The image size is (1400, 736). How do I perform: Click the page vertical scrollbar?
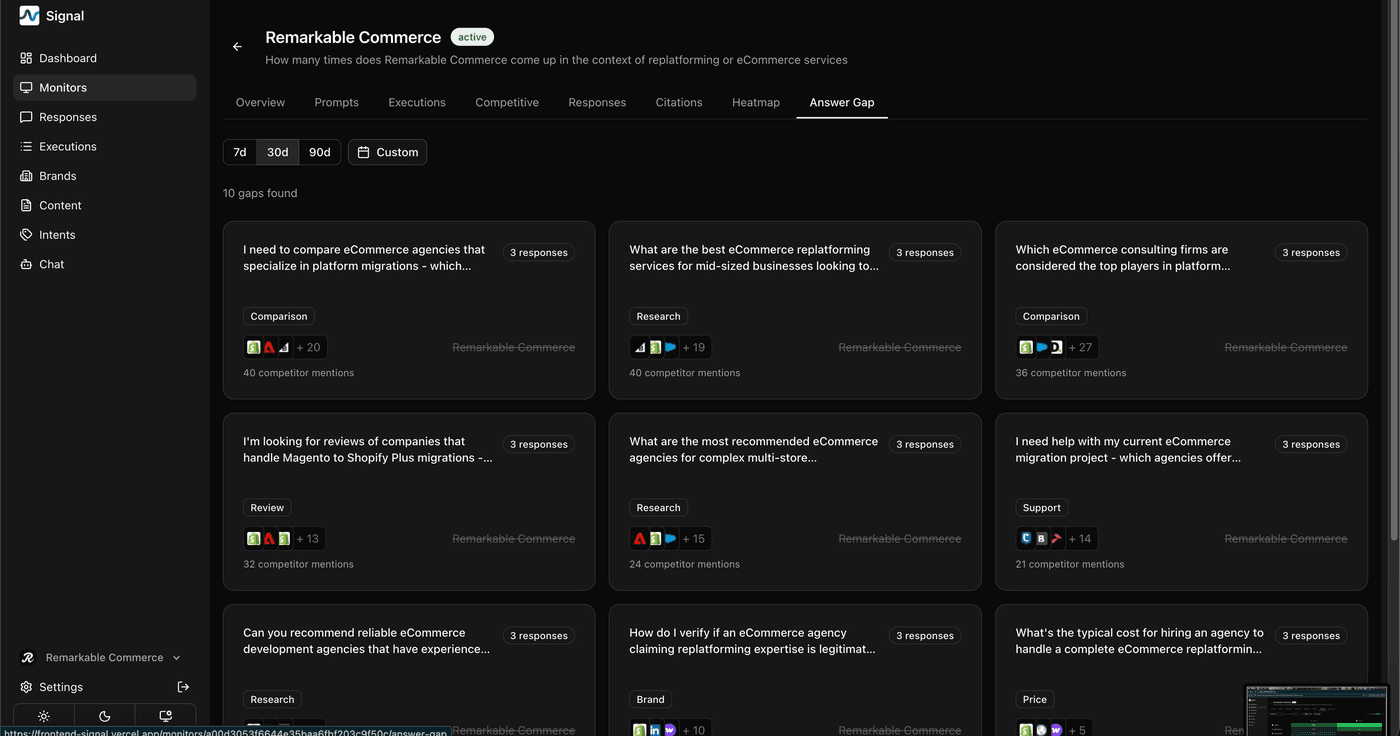(x=1394, y=270)
